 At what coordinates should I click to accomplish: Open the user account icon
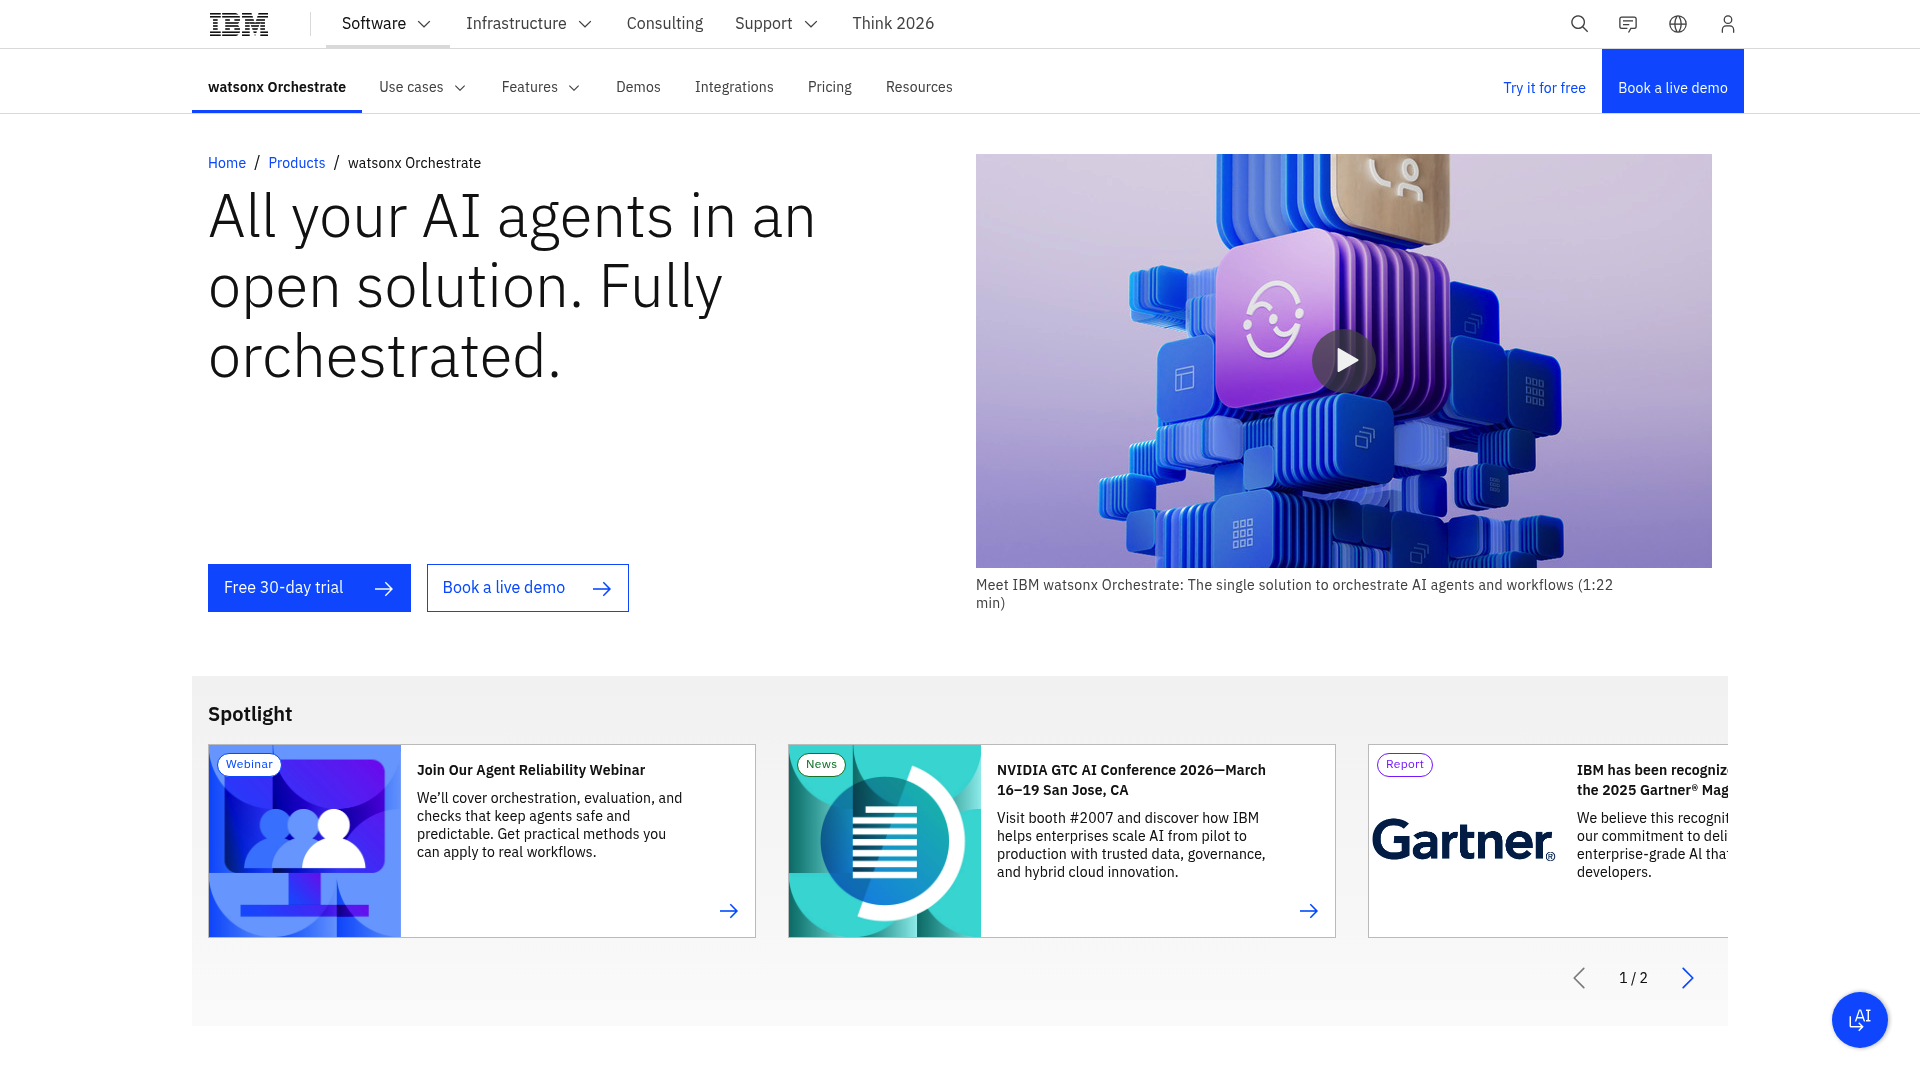pos(1727,23)
